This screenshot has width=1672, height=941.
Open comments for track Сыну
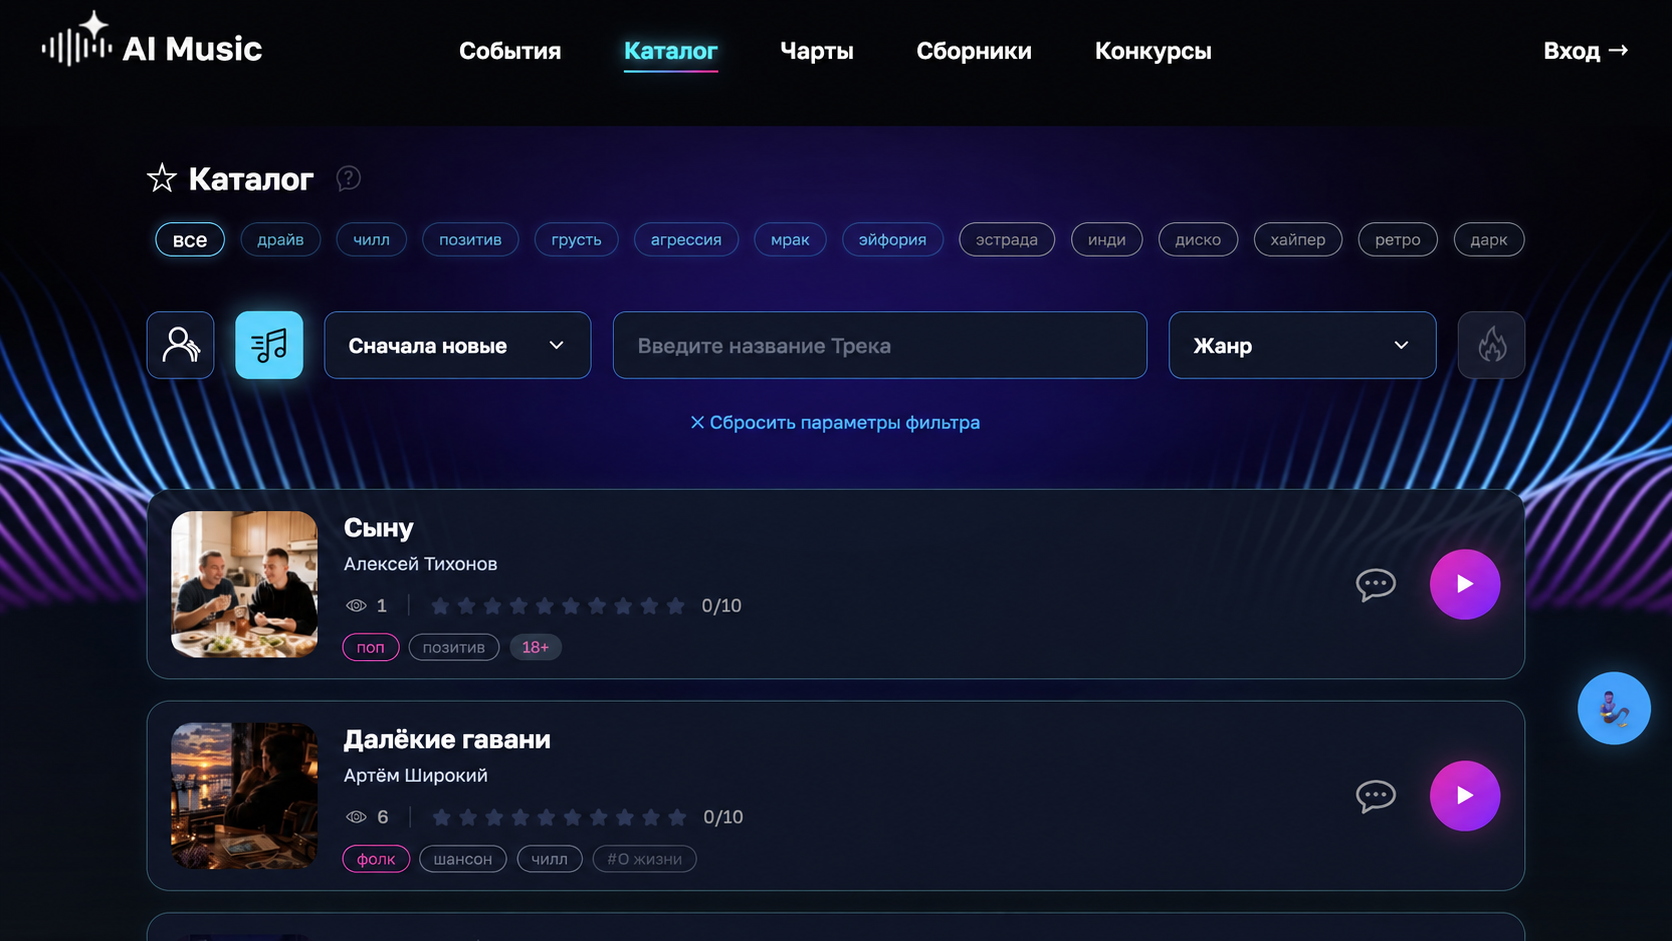click(1375, 584)
